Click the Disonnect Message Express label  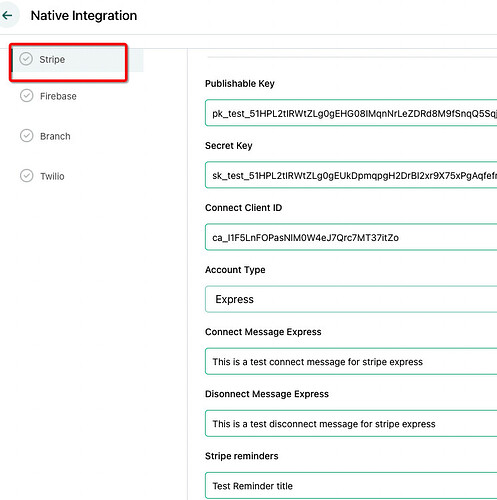[267, 394]
